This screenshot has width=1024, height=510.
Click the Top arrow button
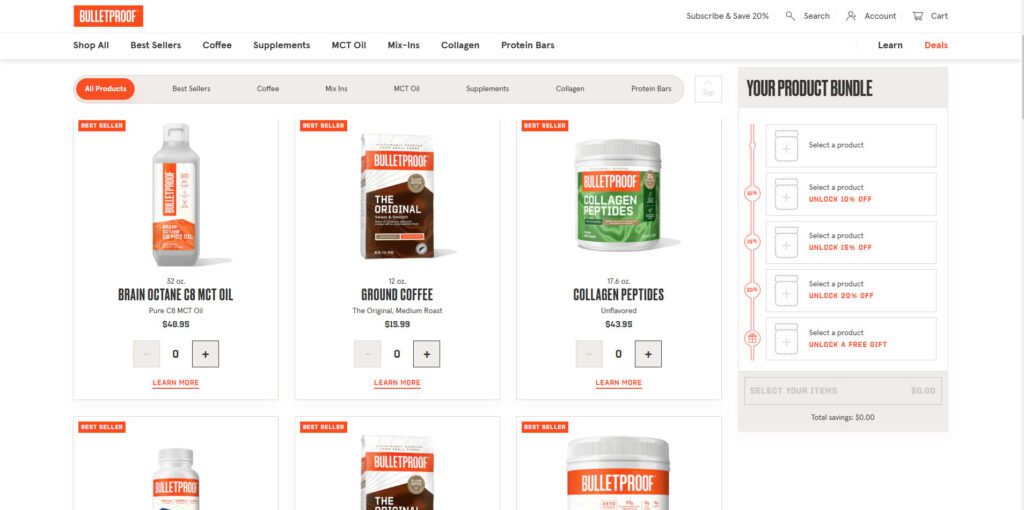pyautogui.click(x=709, y=89)
